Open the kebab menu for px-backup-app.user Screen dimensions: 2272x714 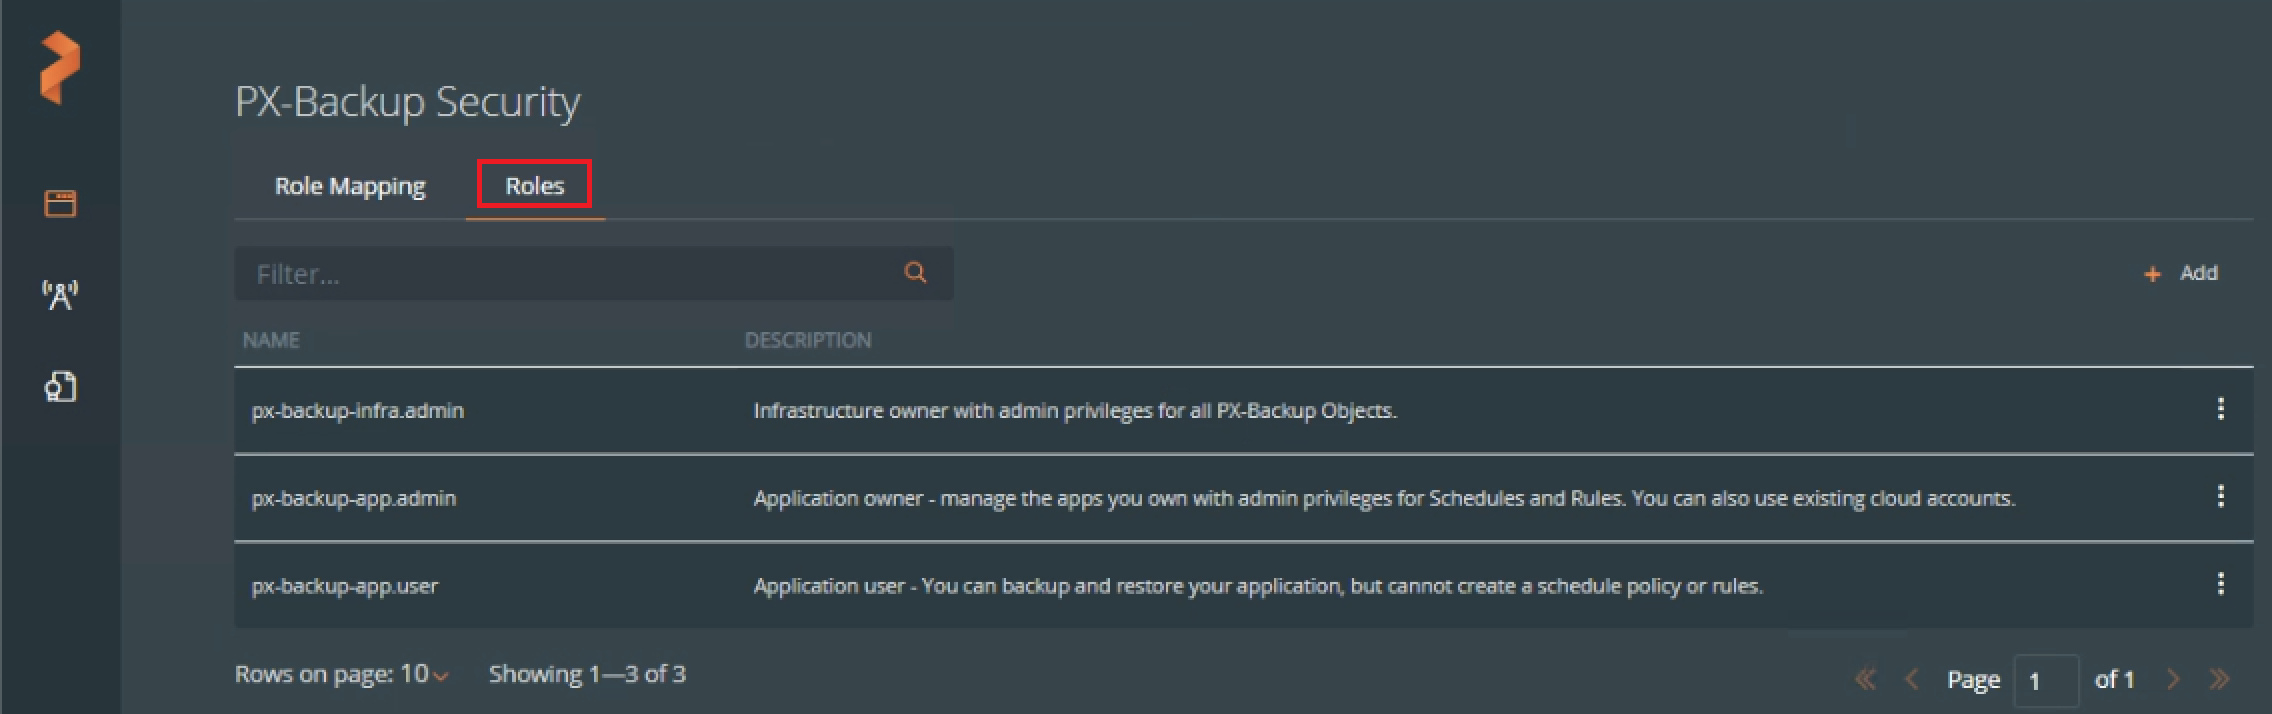[2220, 583]
